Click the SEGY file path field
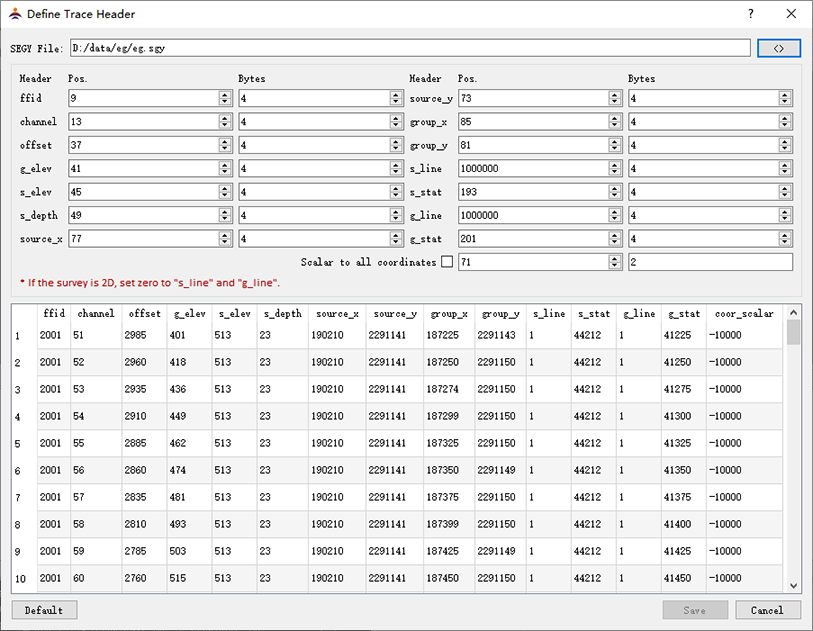Viewport: 813px width, 631px height. (408, 48)
